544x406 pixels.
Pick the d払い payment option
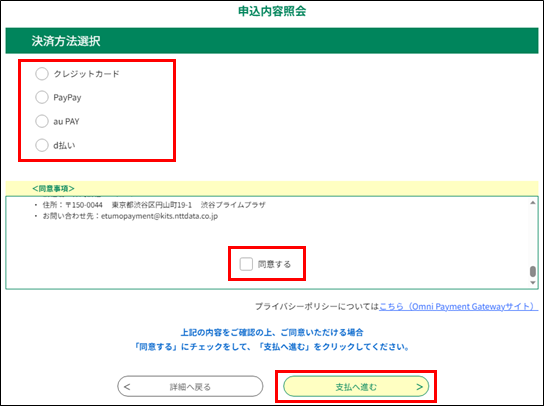pos(42,145)
